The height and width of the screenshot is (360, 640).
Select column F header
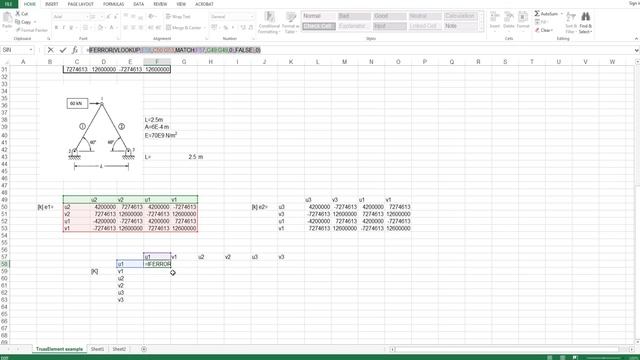[x=157, y=62]
